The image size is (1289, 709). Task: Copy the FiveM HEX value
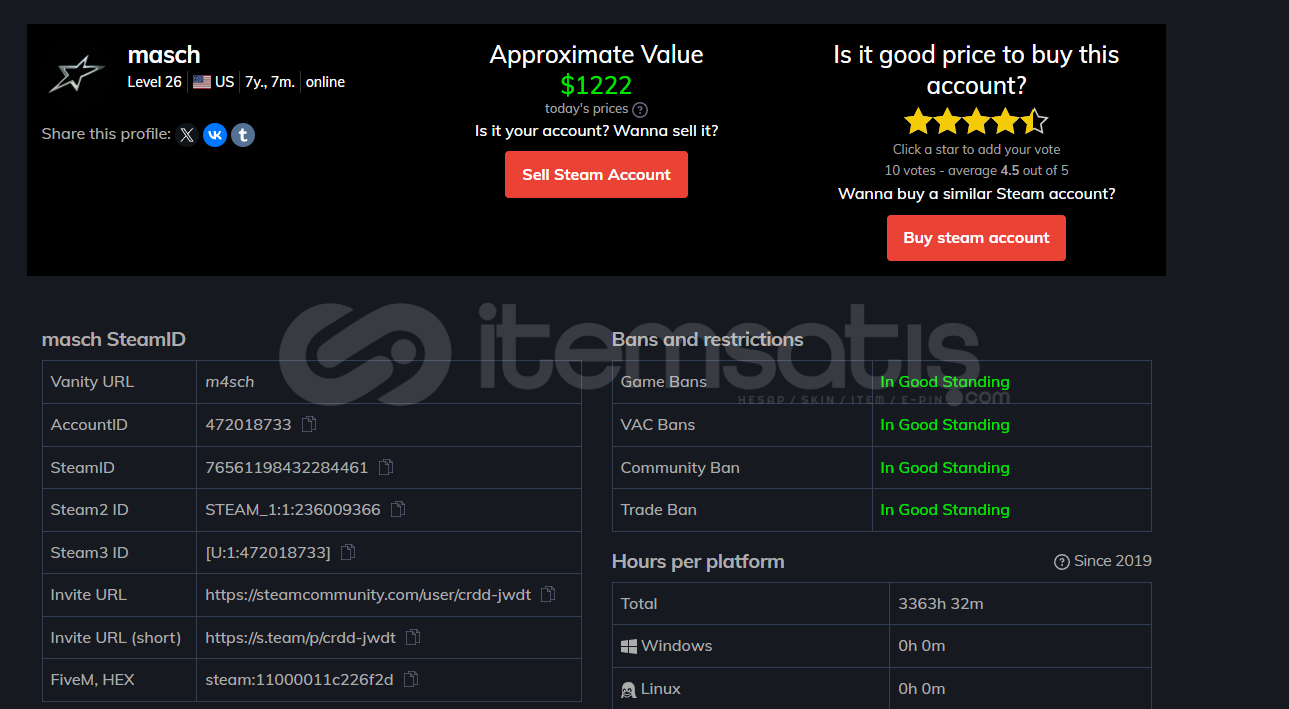(x=410, y=679)
